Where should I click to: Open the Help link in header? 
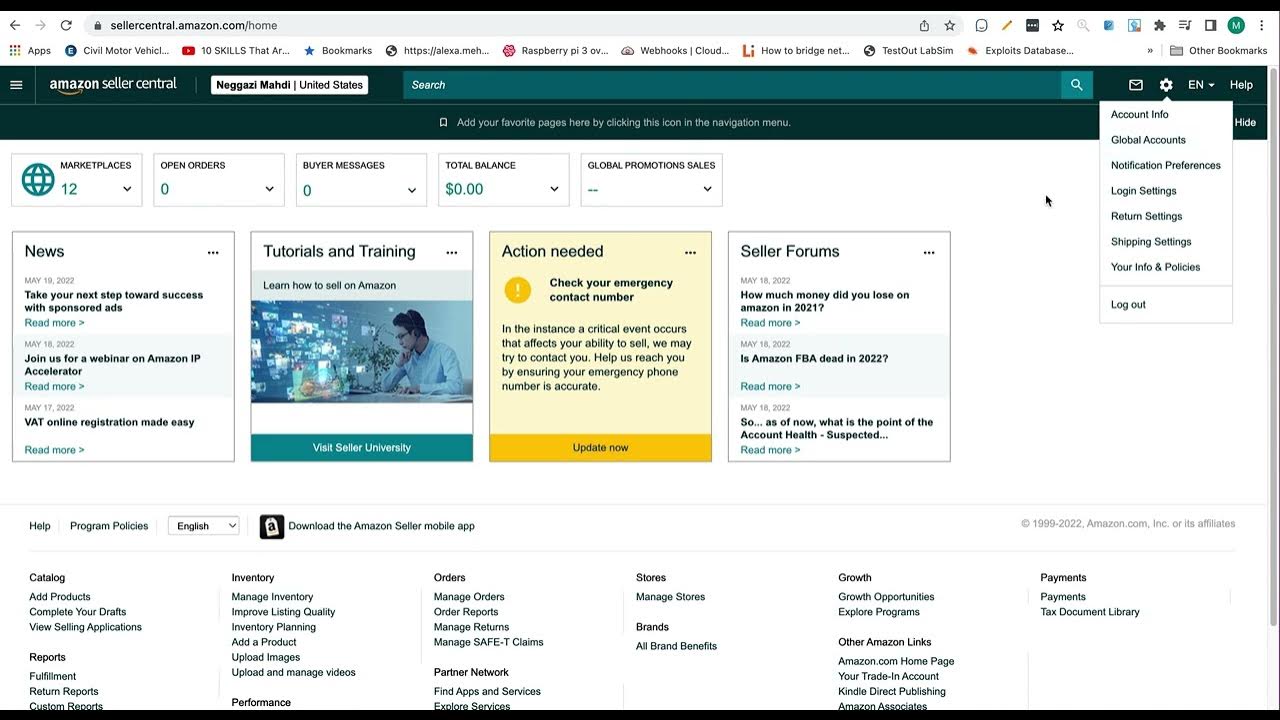coord(1241,85)
